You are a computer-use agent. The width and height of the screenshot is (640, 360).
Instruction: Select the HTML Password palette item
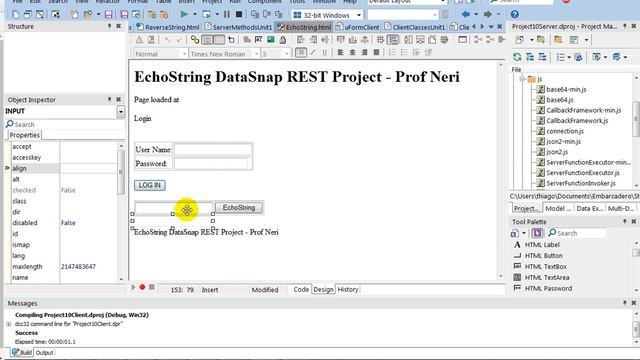548,288
